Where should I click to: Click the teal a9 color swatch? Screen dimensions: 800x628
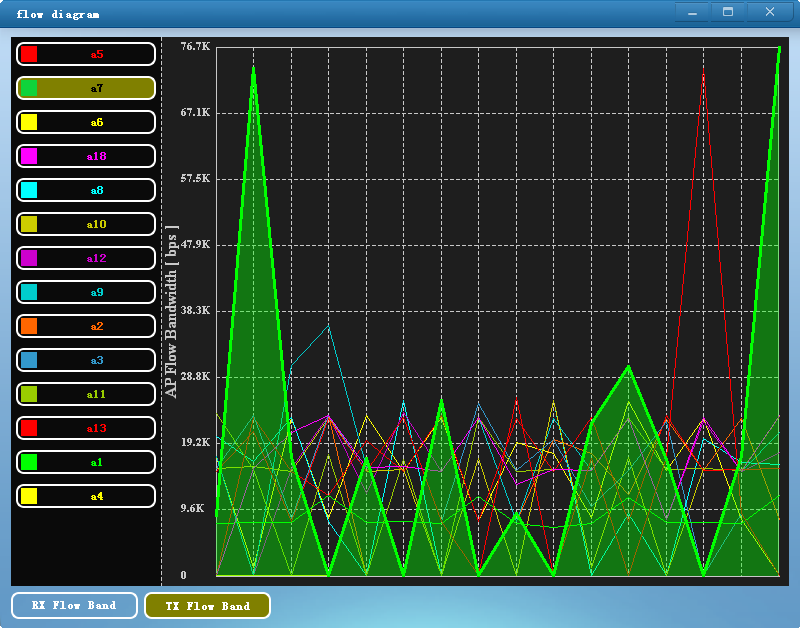29,292
